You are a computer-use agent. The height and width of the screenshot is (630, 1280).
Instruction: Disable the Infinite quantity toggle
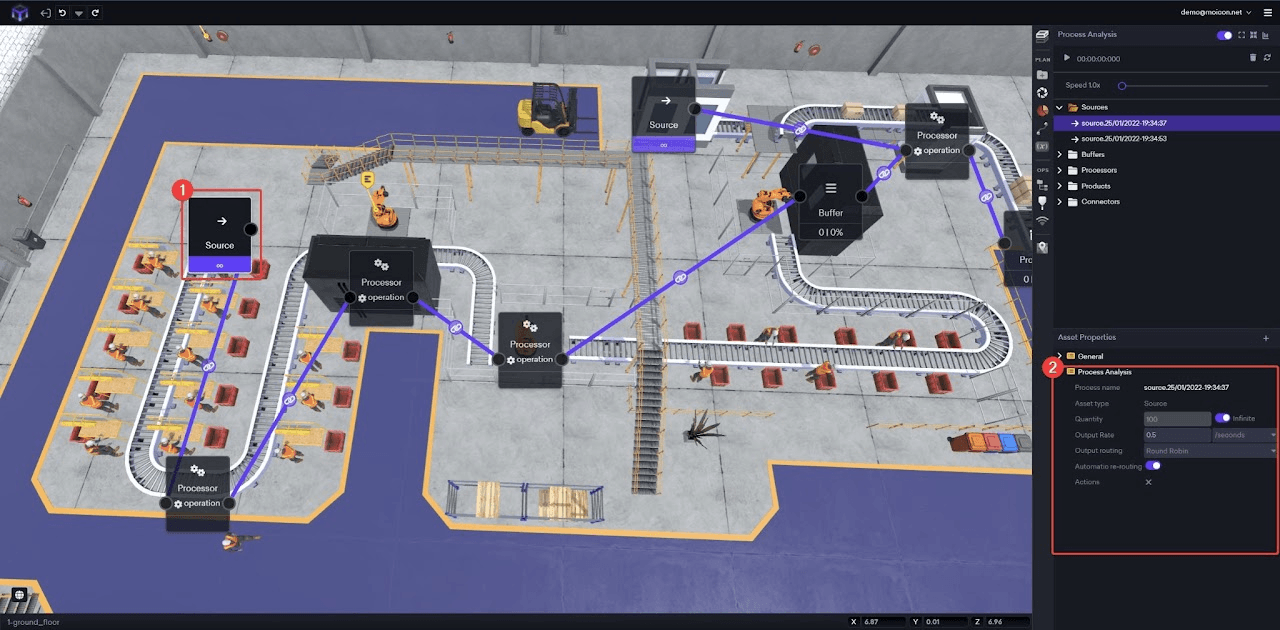(1222, 419)
